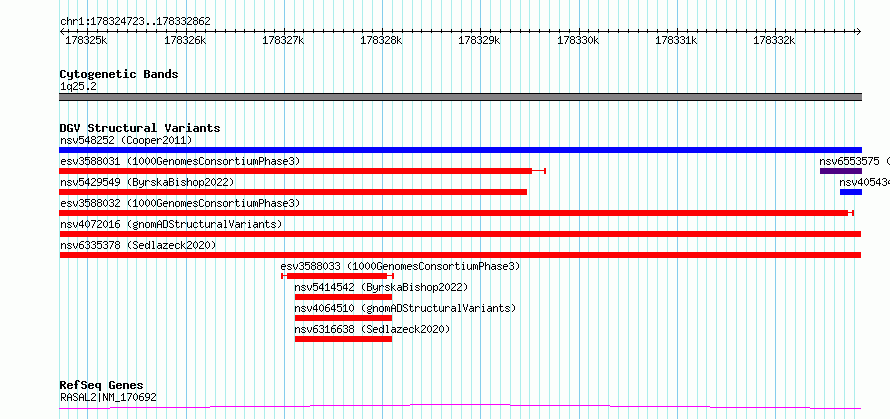
Task: Click the gray 1q25.2 cytogenetic band bar
Action: [x=460, y=97]
